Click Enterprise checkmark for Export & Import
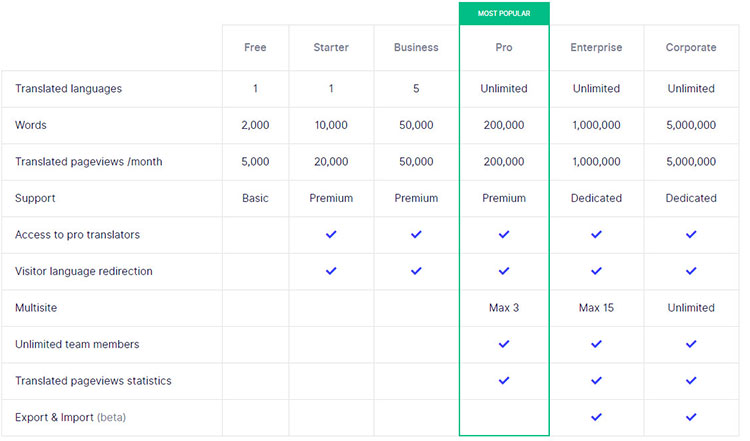Screen dimensions: 750x441 coord(596,417)
